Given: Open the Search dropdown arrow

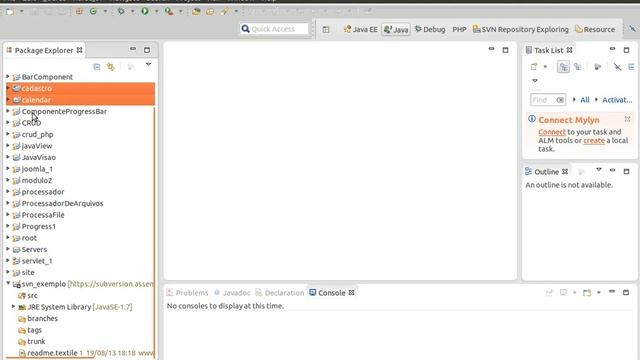Looking at the screenshot, I should [x=236, y=12].
